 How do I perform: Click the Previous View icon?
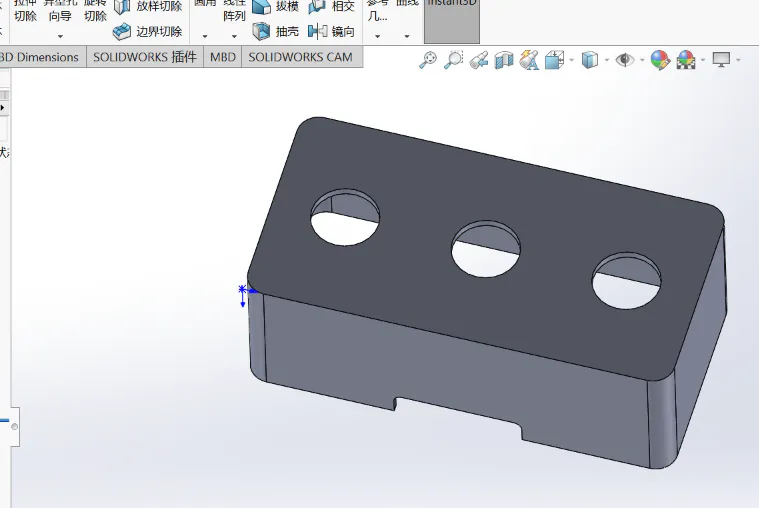479,61
